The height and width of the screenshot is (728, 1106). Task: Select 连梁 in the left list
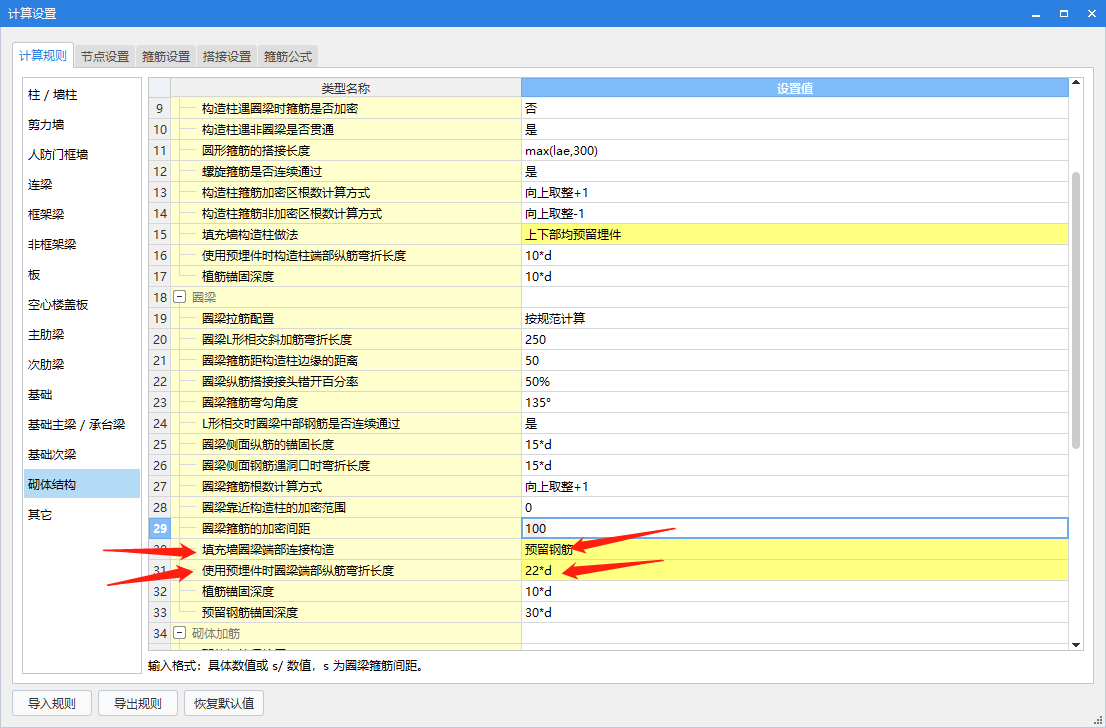(x=82, y=184)
